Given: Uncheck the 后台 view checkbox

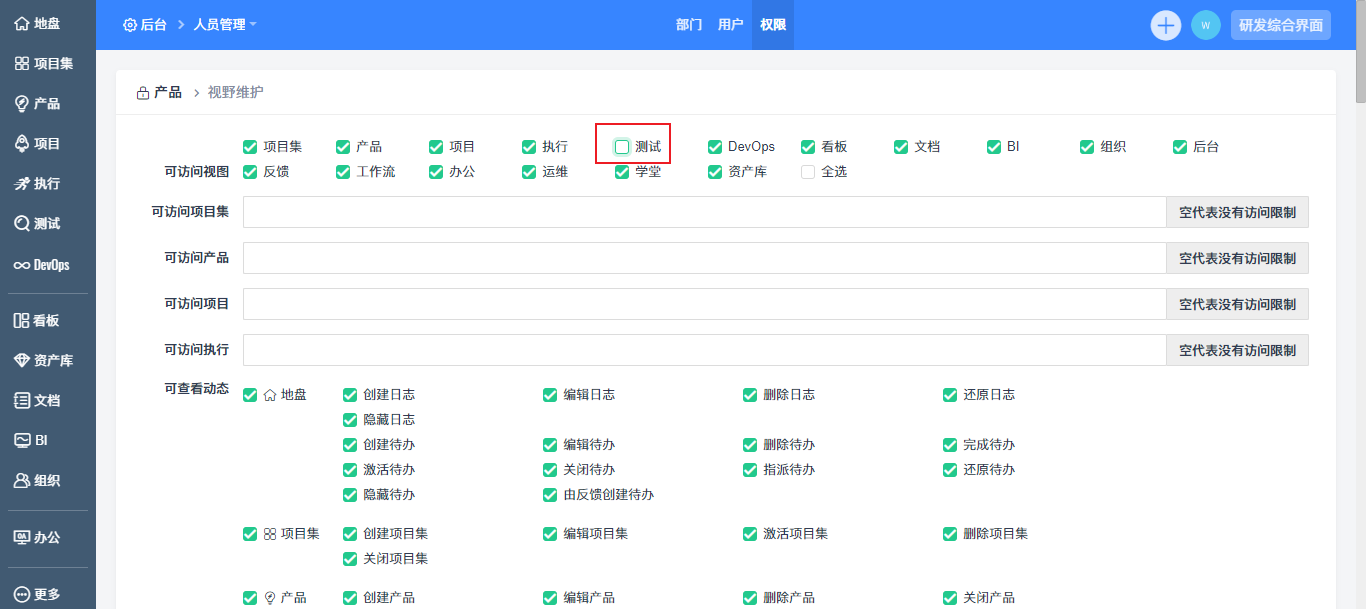Looking at the screenshot, I should 1180,147.
